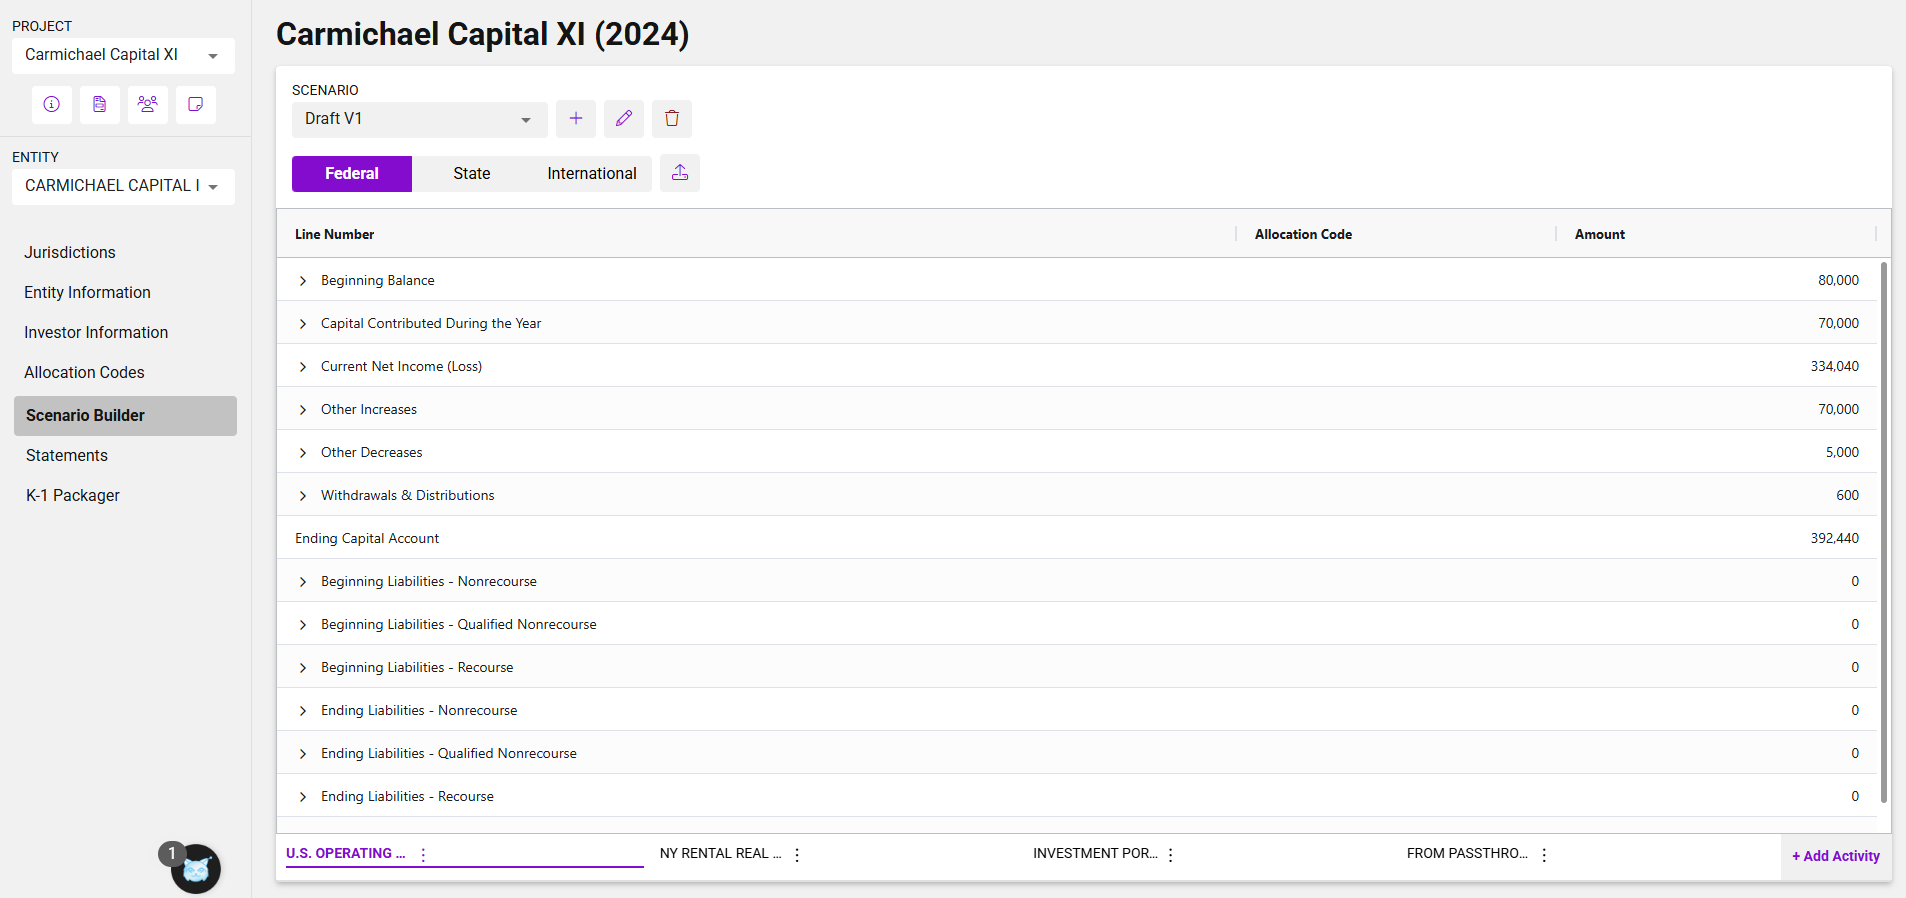Click the export upload icon beside International

point(680,173)
